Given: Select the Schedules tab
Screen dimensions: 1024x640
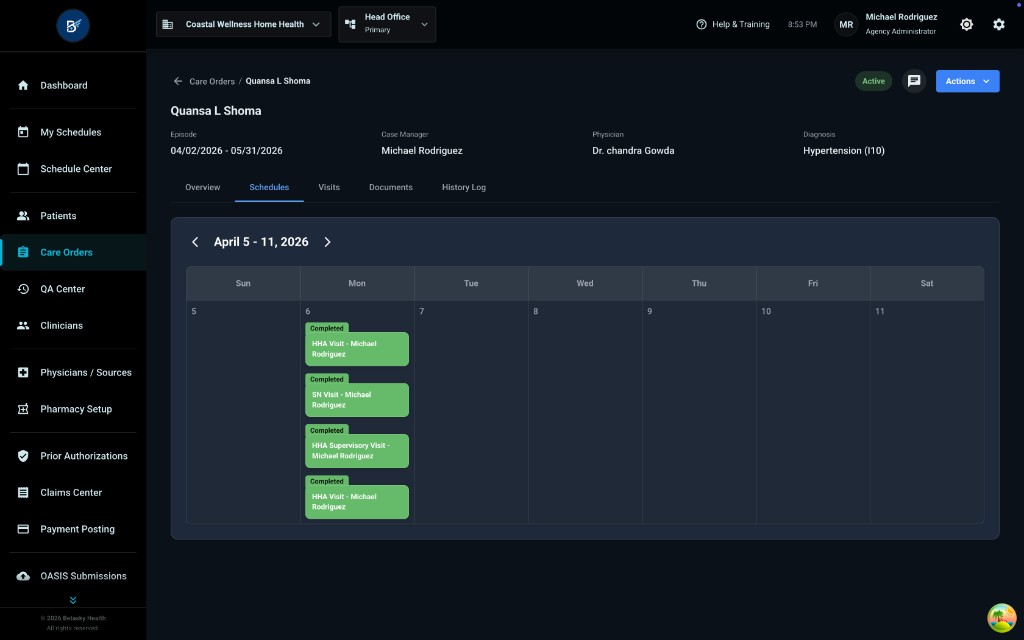Looking at the screenshot, I should click(269, 187).
